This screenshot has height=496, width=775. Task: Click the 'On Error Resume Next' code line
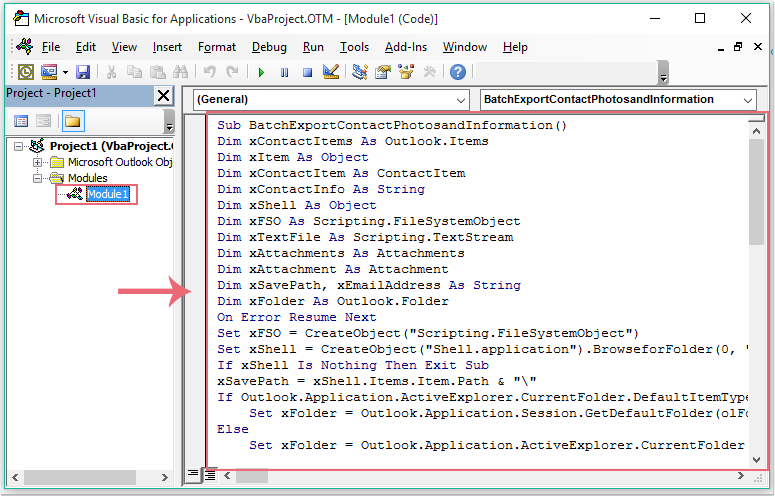point(297,317)
